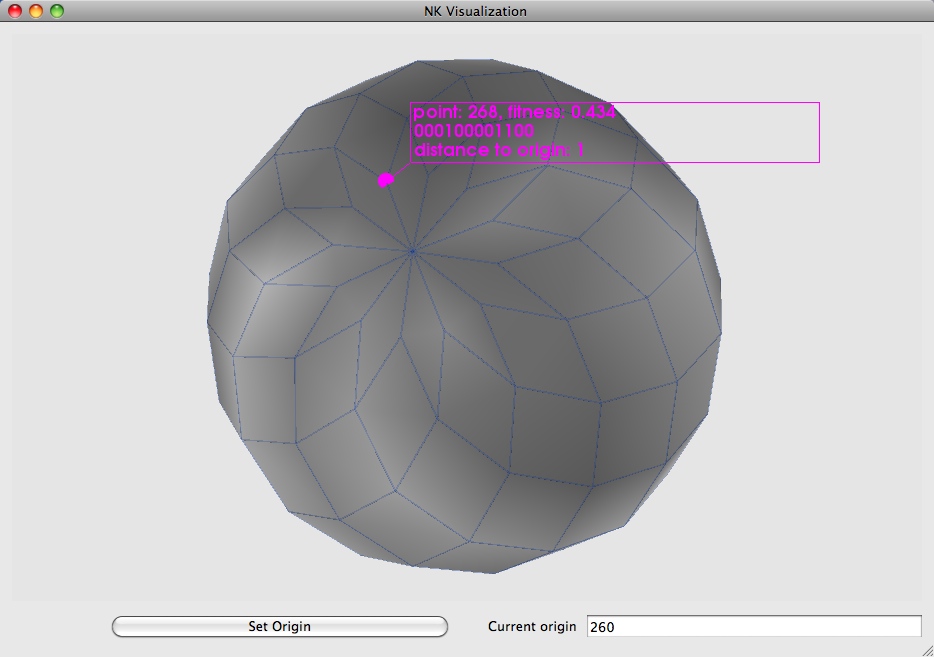This screenshot has height=657, width=934.
Task: Focus the Current origin input field
Action: point(753,626)
